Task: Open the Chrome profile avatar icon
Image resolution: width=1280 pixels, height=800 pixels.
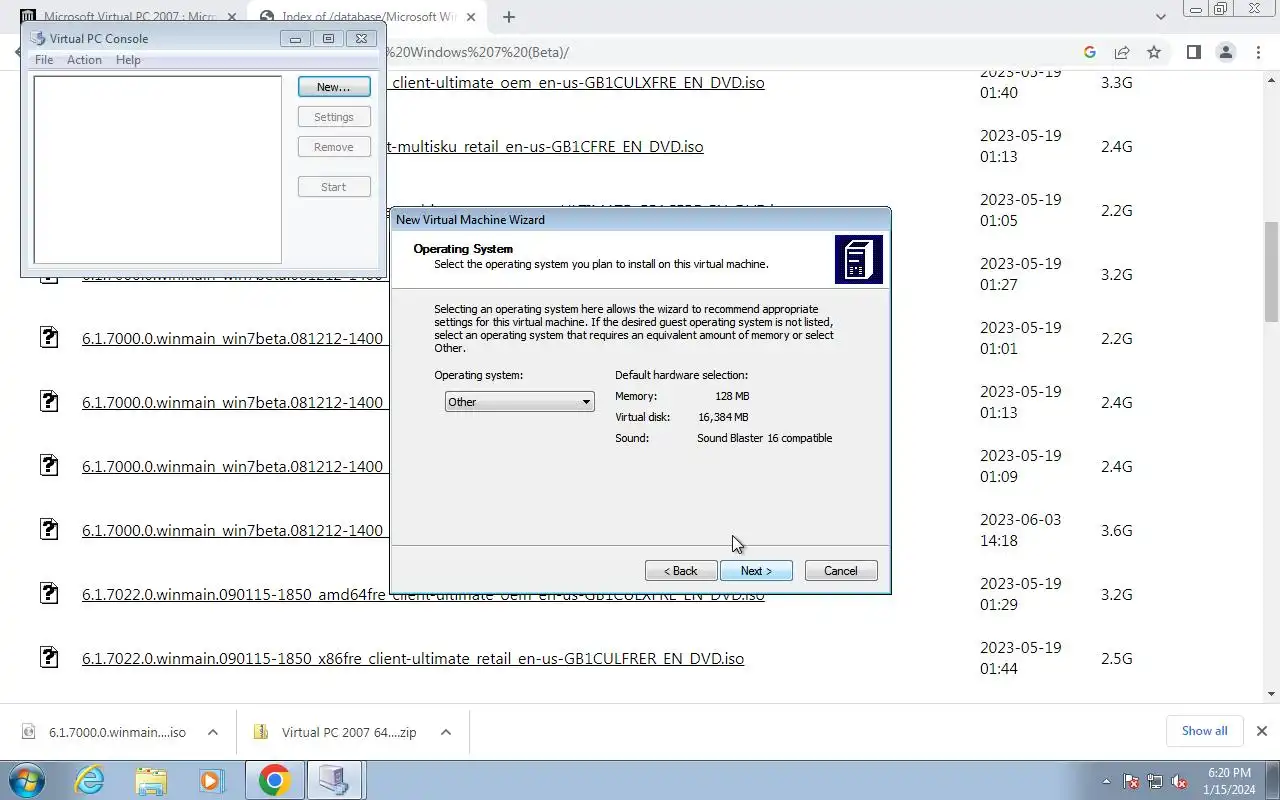Action: (1226, 52)
